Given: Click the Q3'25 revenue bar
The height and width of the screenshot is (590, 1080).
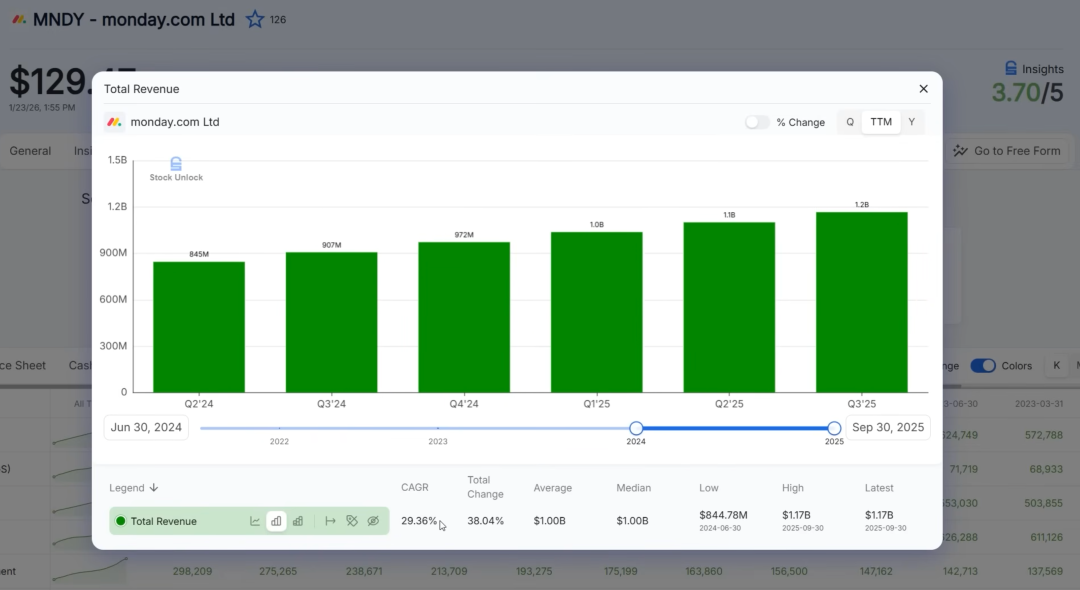Looking at the screenshot, I should point(861,301).
